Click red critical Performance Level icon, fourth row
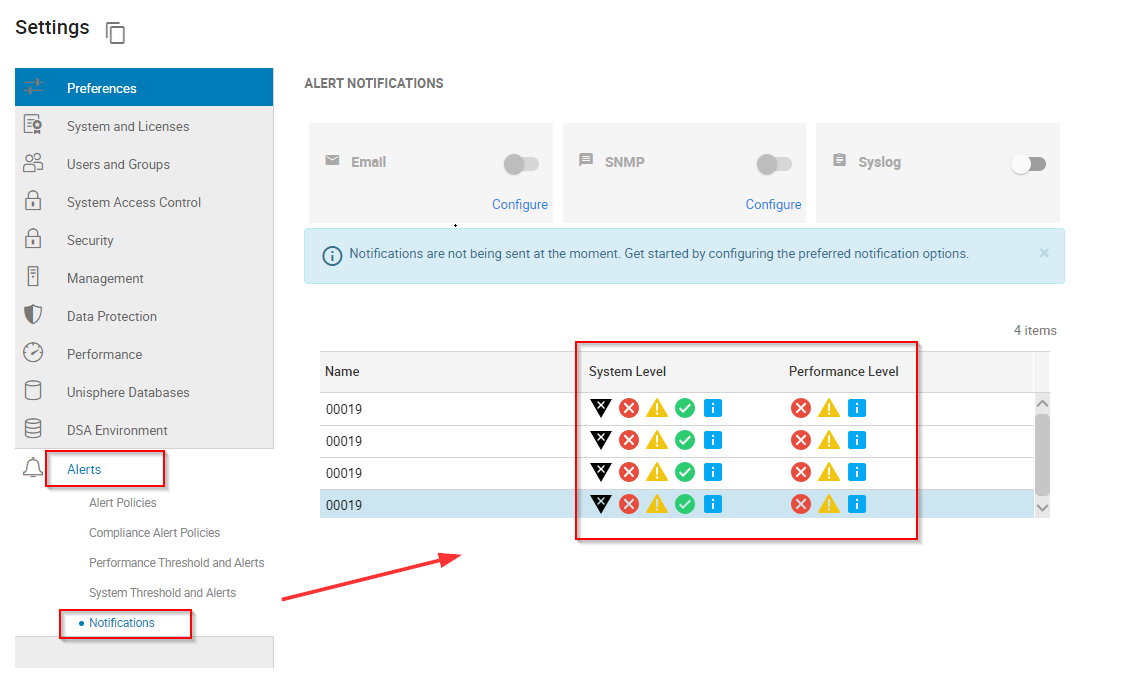The width and height of the screenshot is (1145, 673). [x=801, y=504]
